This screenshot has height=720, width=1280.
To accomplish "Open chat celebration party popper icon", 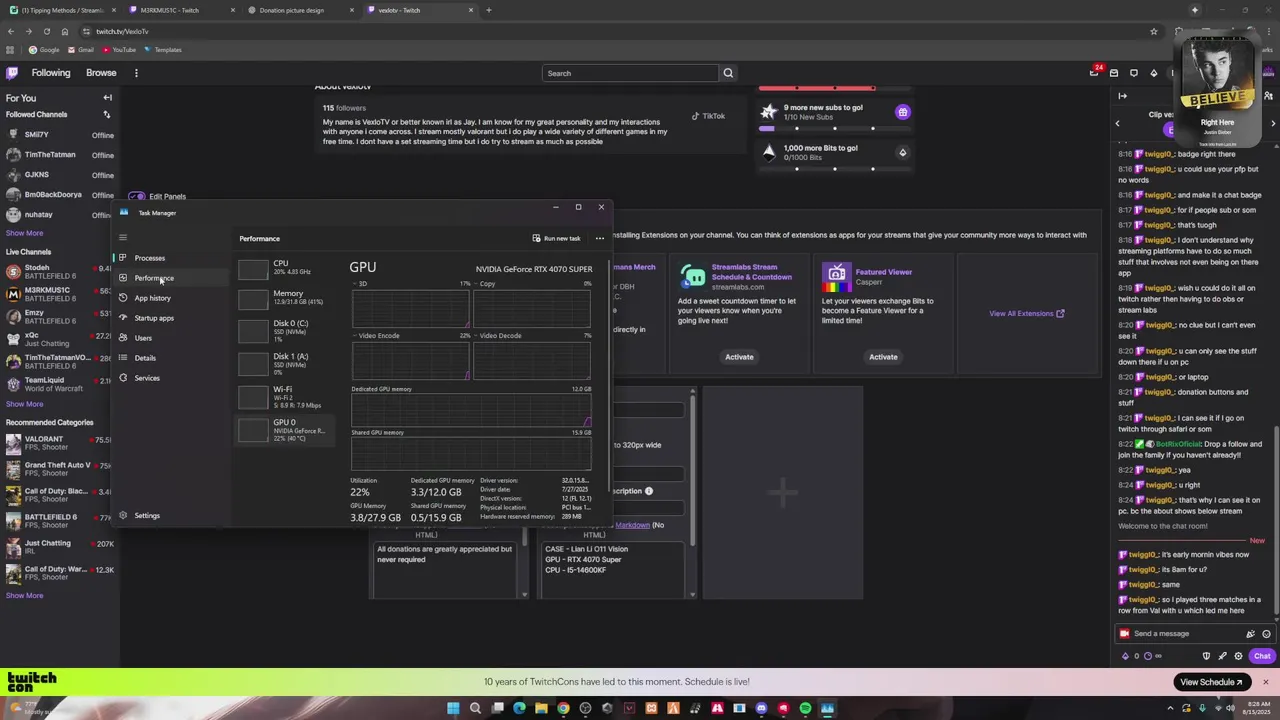I will point(1250,634).
